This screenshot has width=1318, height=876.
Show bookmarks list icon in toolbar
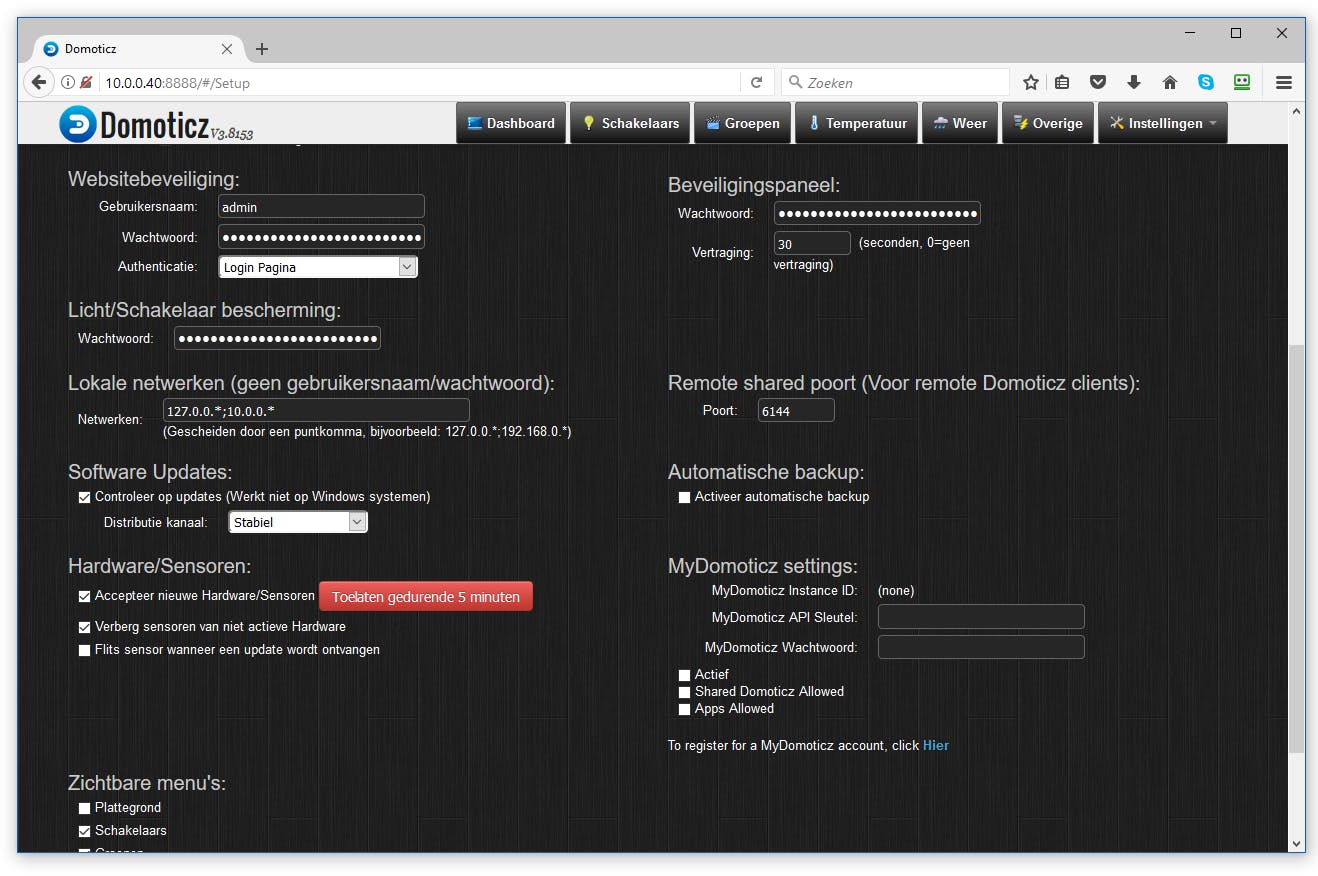click(1062, 83)
